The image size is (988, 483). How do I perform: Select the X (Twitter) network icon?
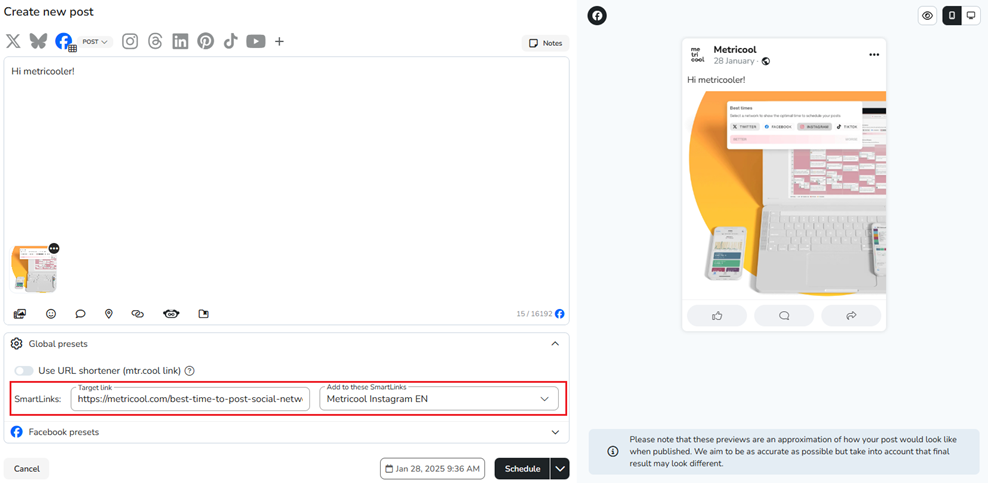click(13, 41)
